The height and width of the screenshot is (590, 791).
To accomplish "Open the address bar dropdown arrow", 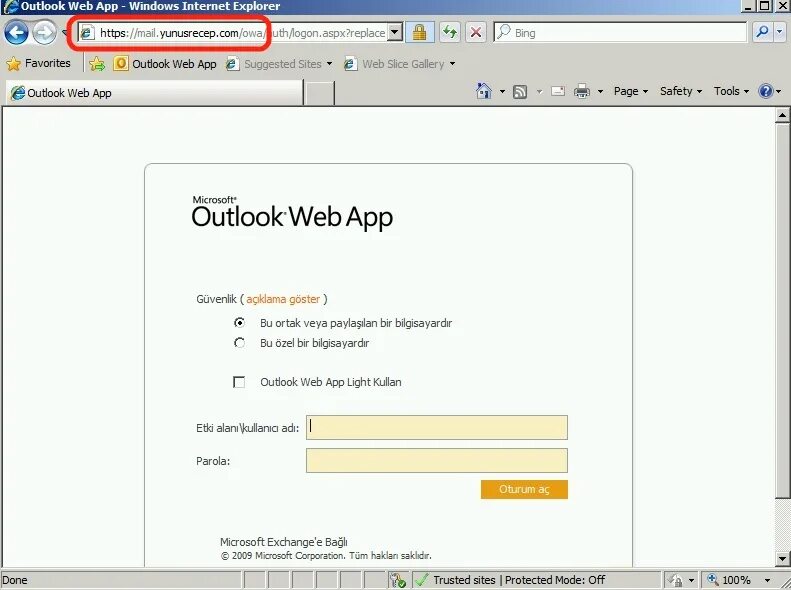I will click(x=395, y=33).
